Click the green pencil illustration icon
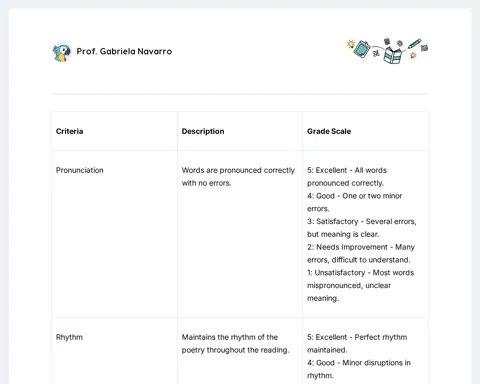Image resolution: width=480 pixels, height=384 pixels. coord(414,44)
